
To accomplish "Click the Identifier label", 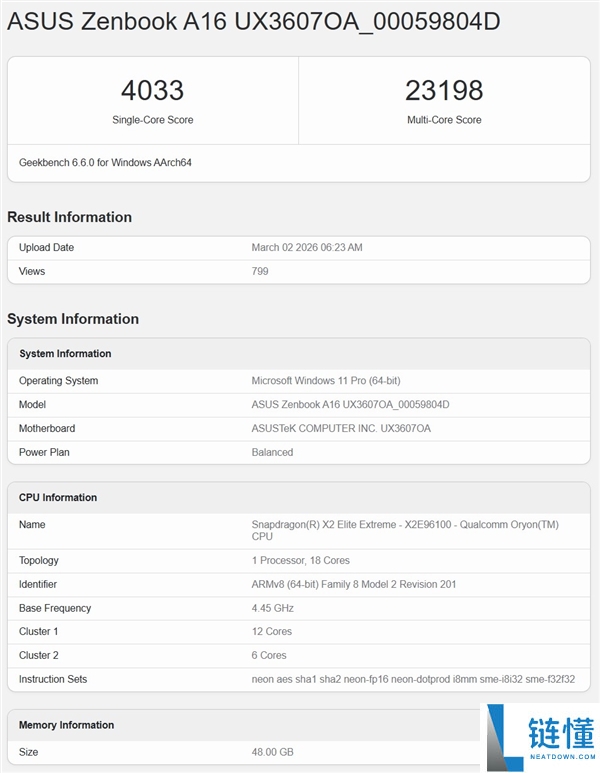I will (x=37, y=584).
